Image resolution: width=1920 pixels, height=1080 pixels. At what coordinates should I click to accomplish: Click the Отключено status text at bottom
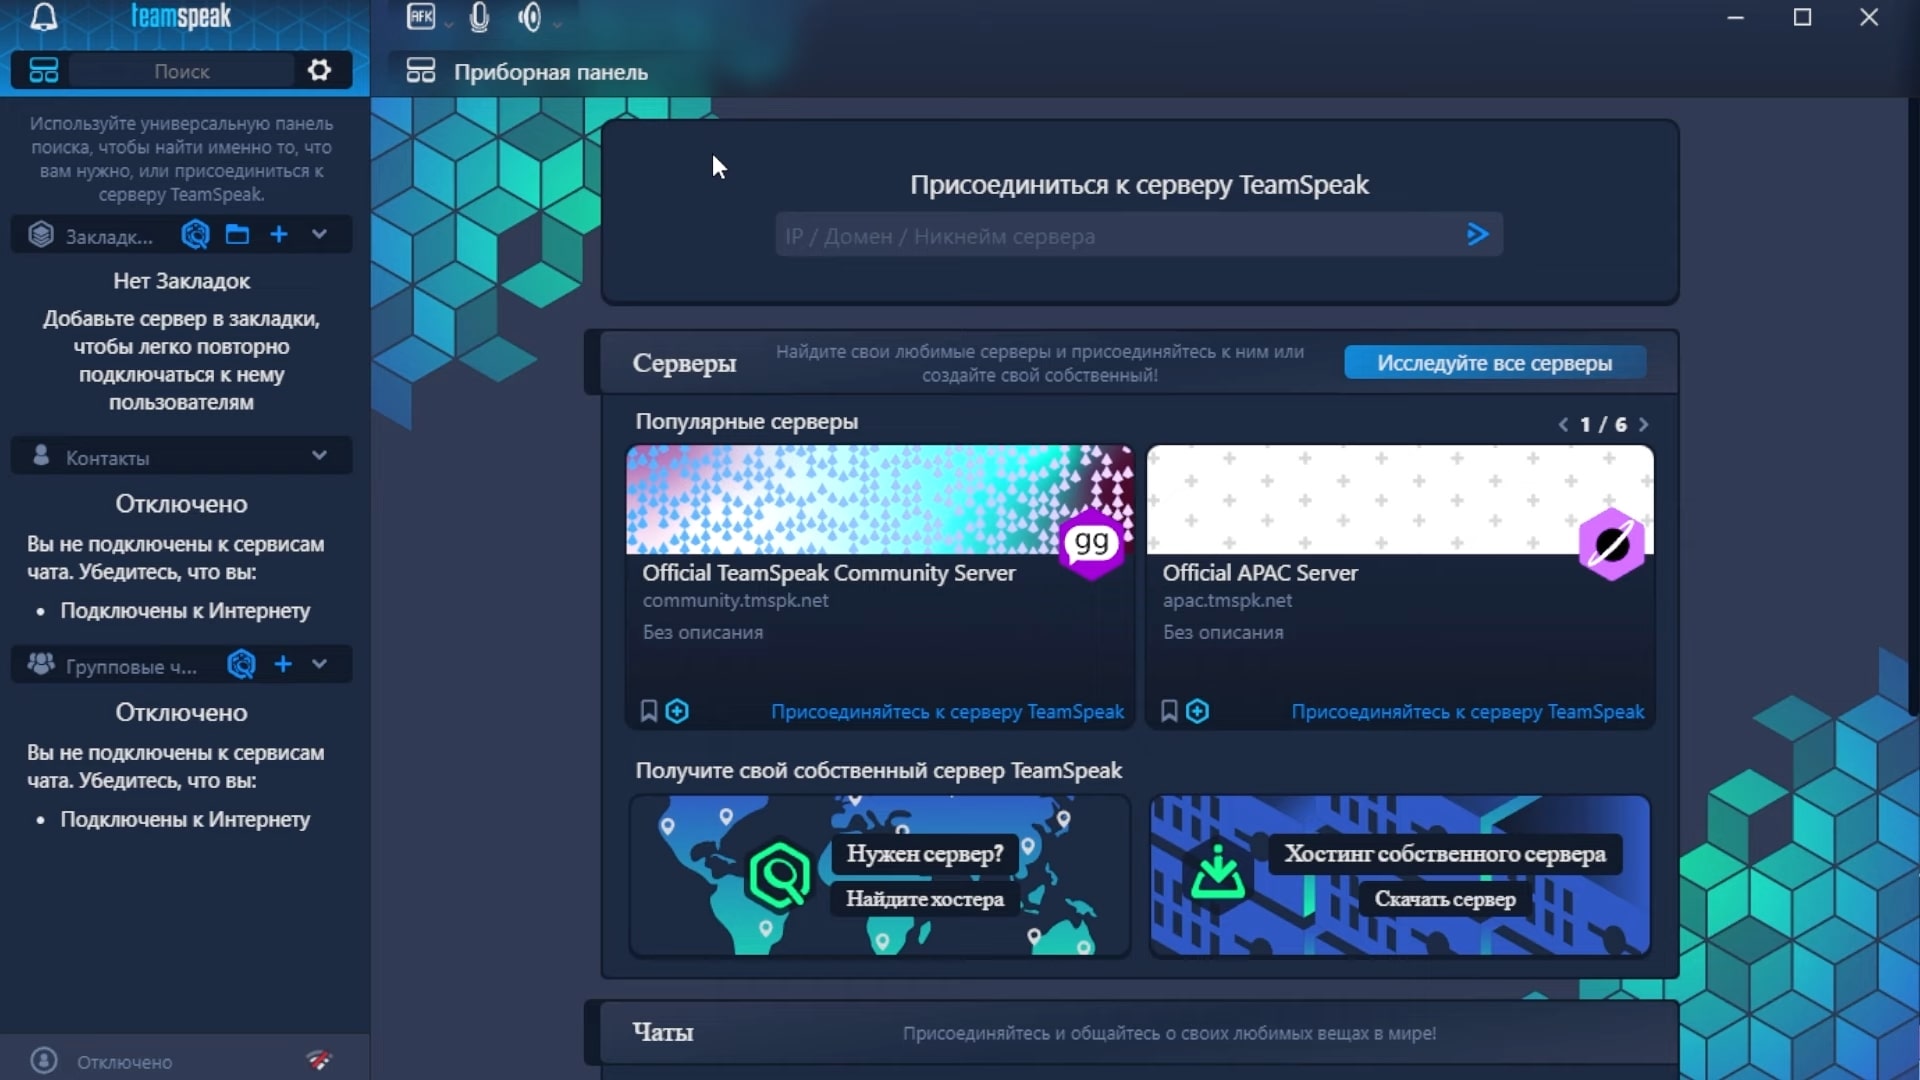pyautogui.click(x=125, y=1062)
